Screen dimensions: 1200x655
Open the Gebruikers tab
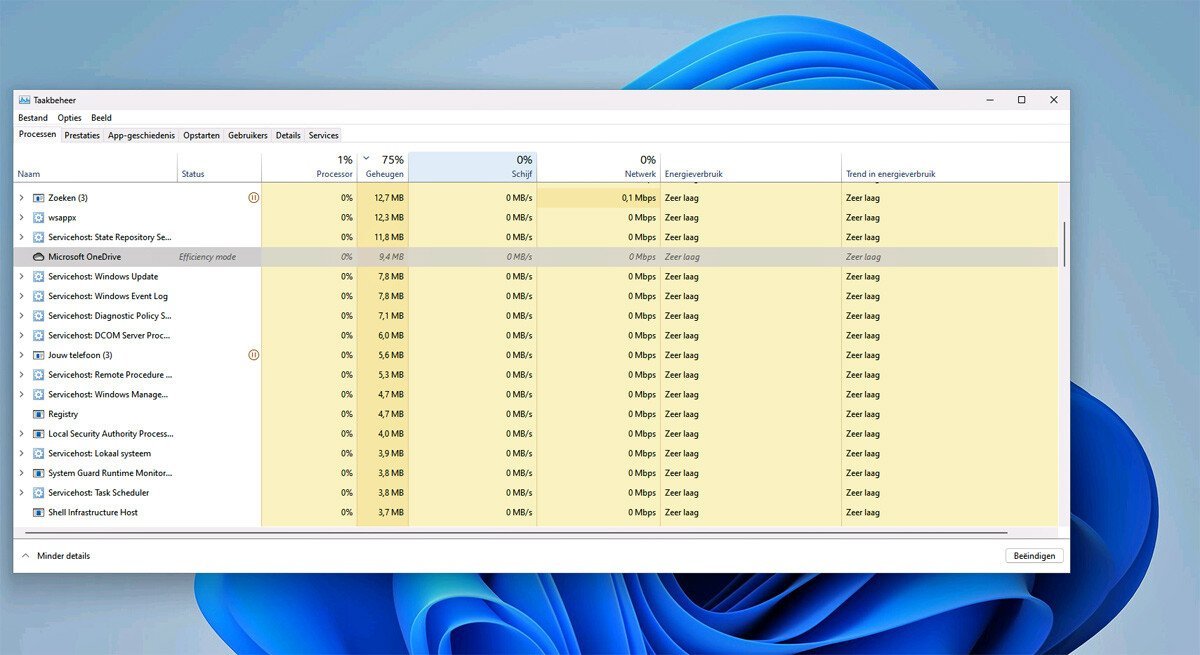click(x=248, y=135)
